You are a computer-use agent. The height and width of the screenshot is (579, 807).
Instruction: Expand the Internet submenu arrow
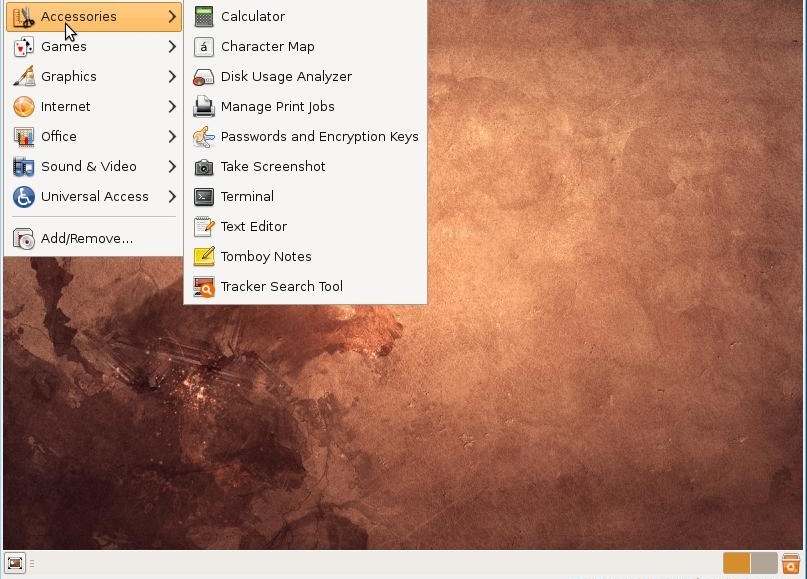172,107
